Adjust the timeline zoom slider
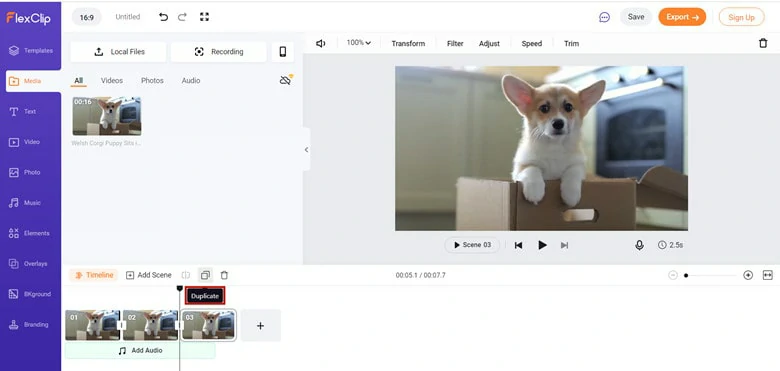Viewport: 780px width, 371px height. [x=710, y=275]
